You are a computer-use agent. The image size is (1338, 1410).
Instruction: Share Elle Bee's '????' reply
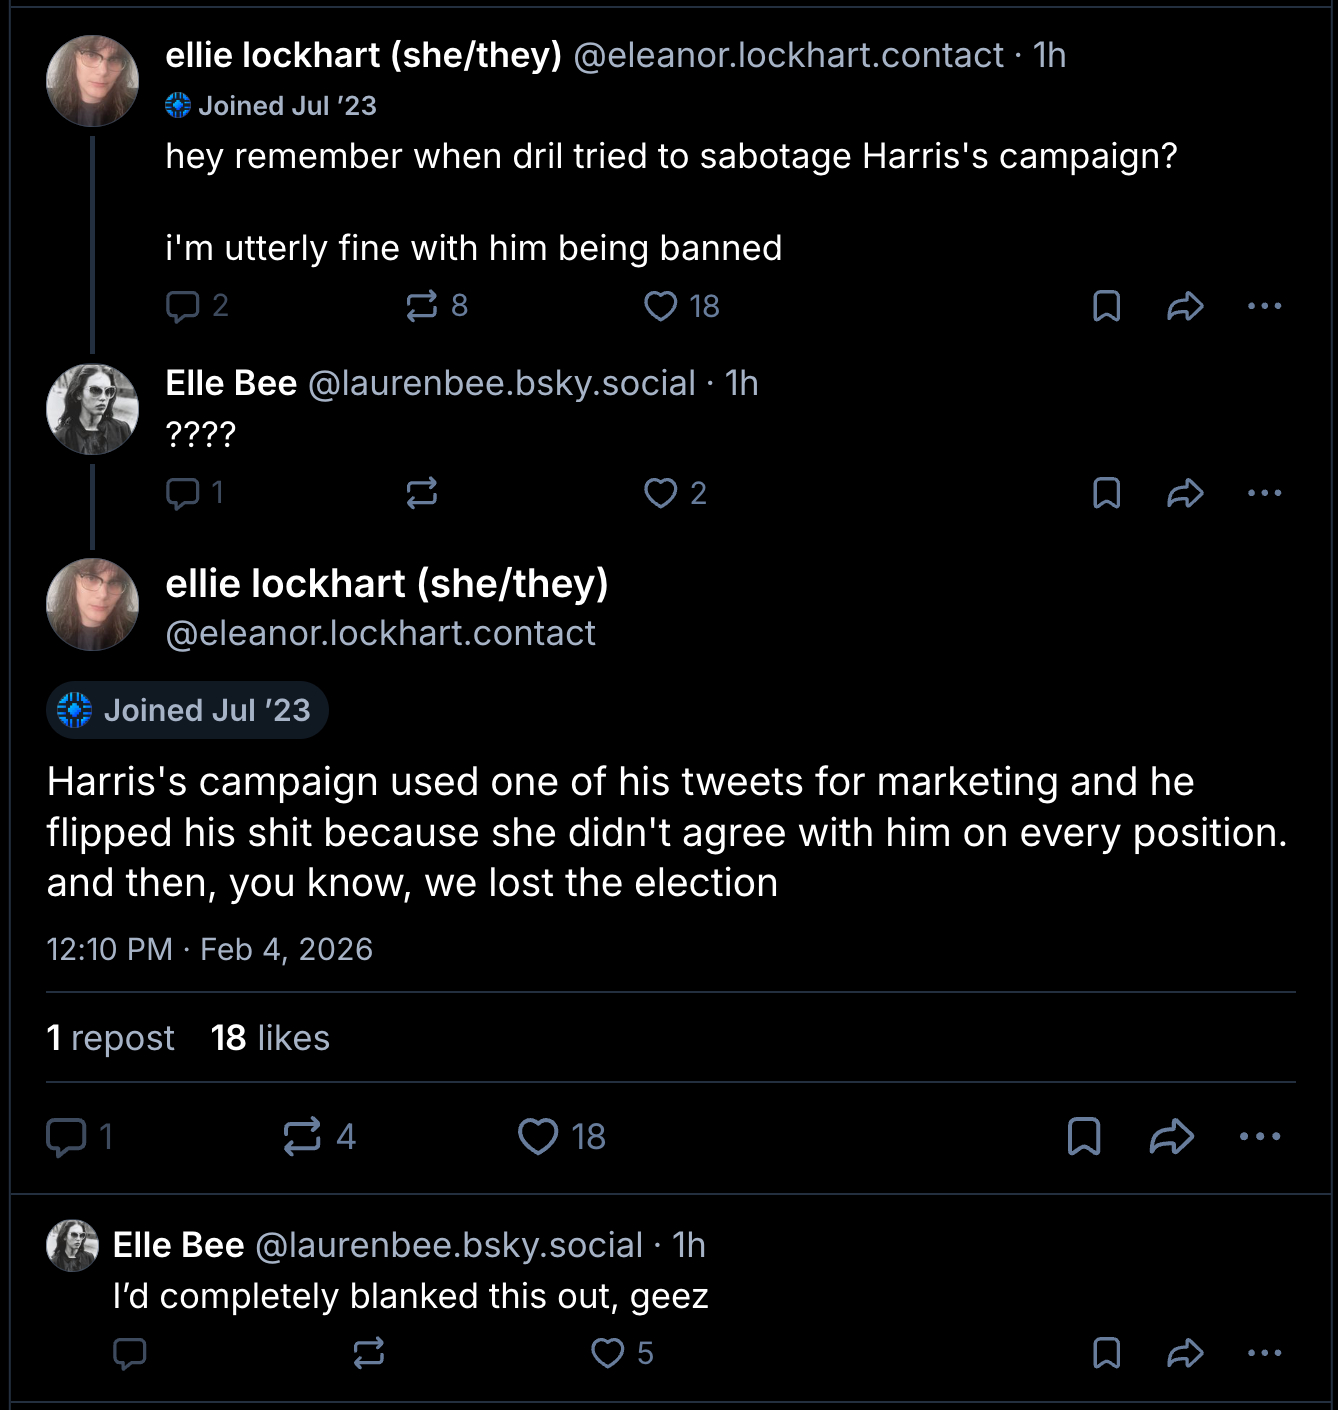point(1185,493)
